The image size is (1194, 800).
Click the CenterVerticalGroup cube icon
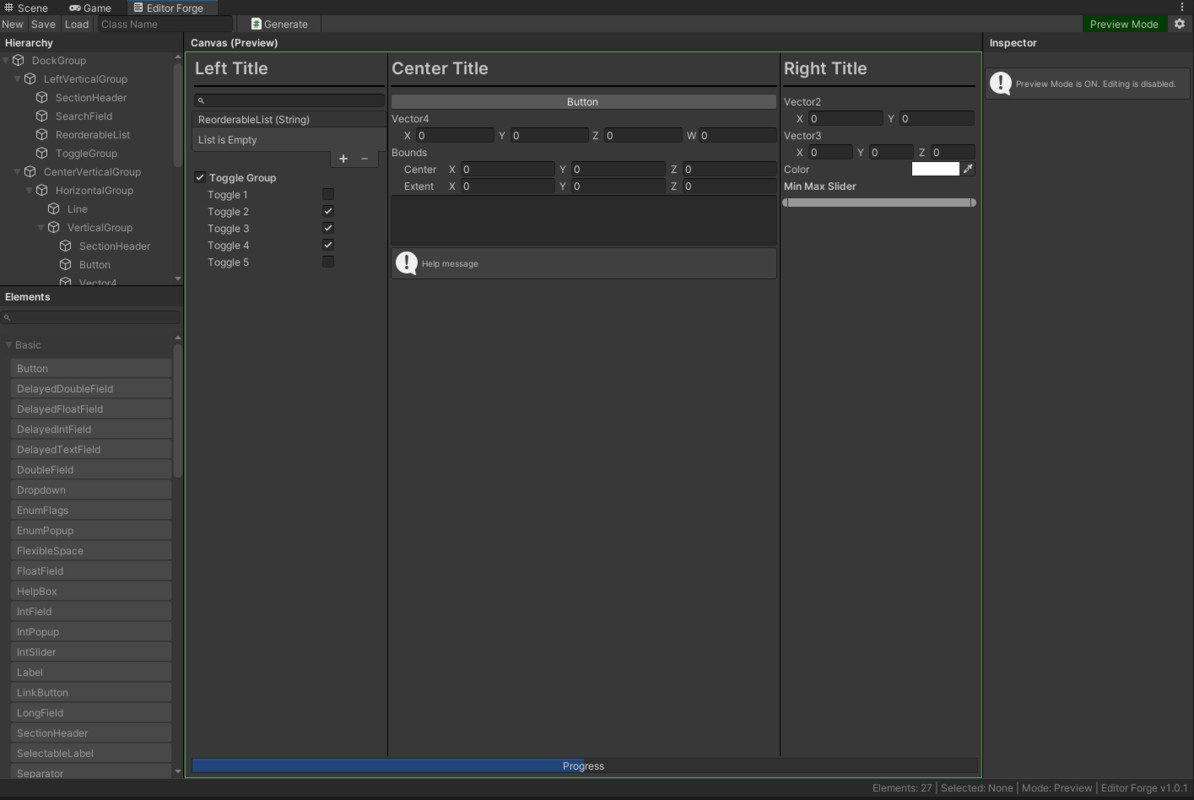click(x=30, y=171)
